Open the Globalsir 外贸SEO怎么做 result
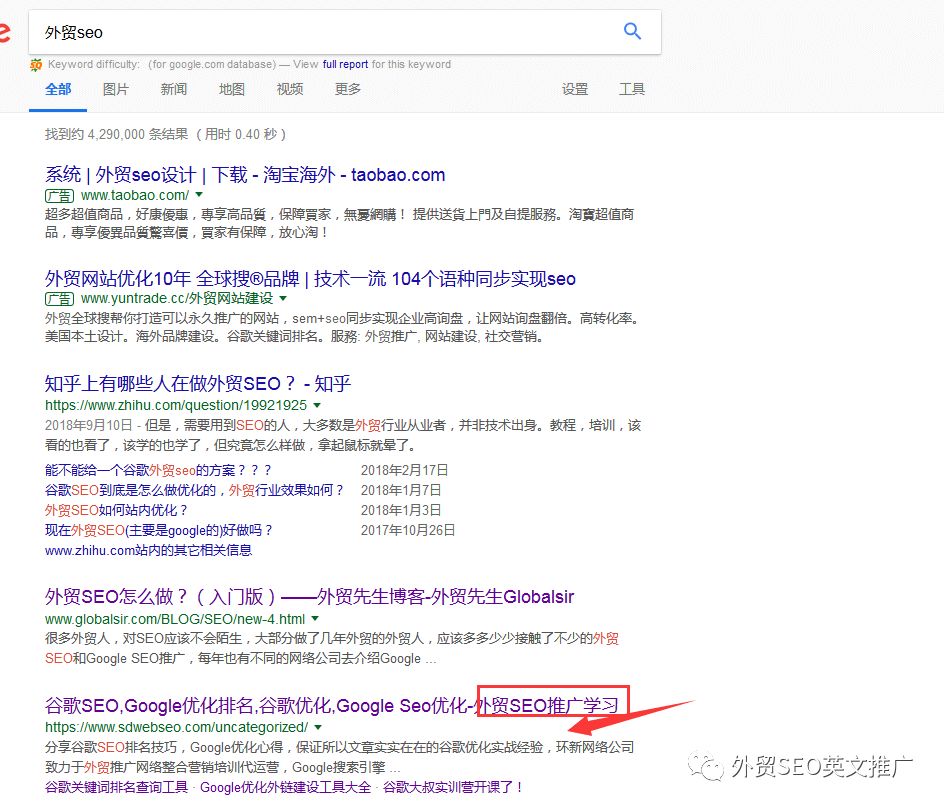Image resolution: width=944 pixels, height=808 pixels. tap(310, 596)
